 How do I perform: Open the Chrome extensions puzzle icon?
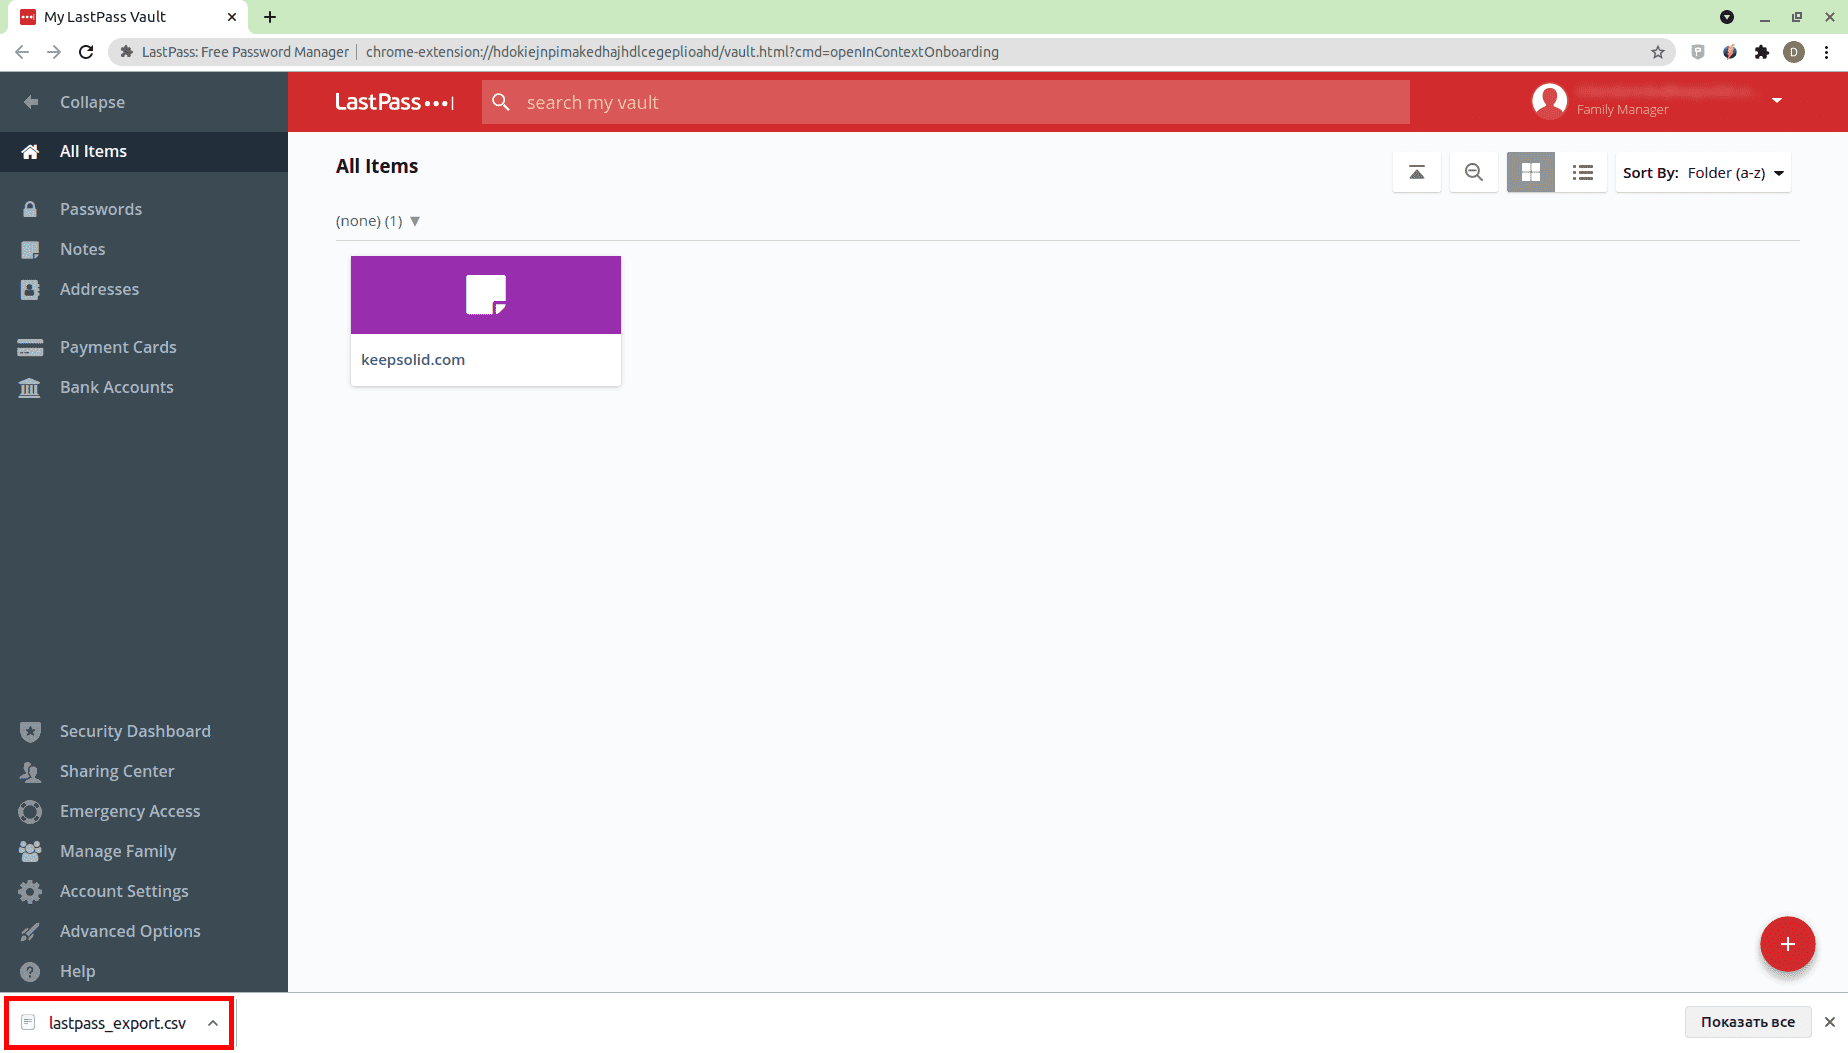tap(1762, 52)
